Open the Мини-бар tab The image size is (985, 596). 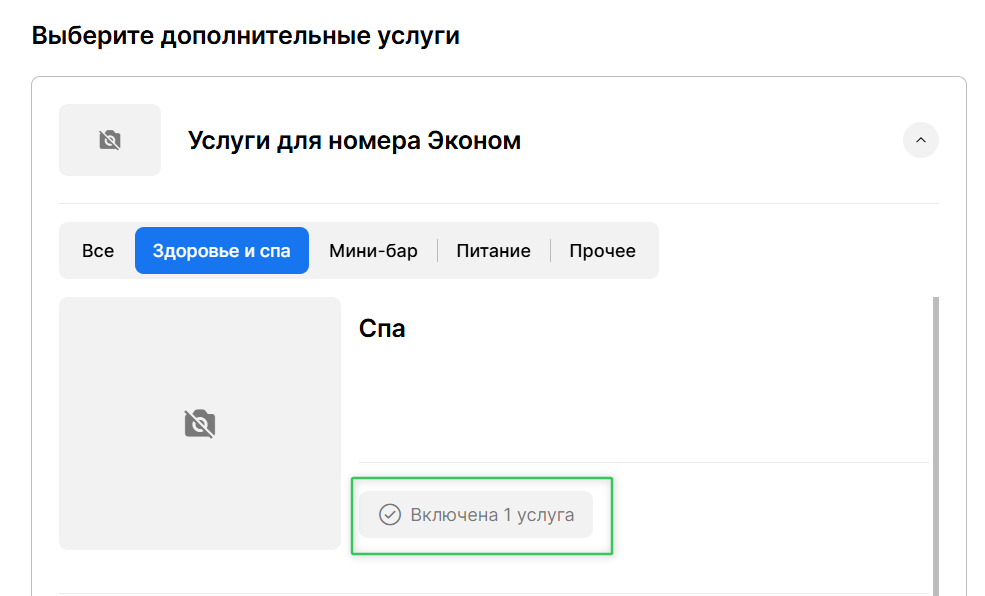click(x=373, y=250)
